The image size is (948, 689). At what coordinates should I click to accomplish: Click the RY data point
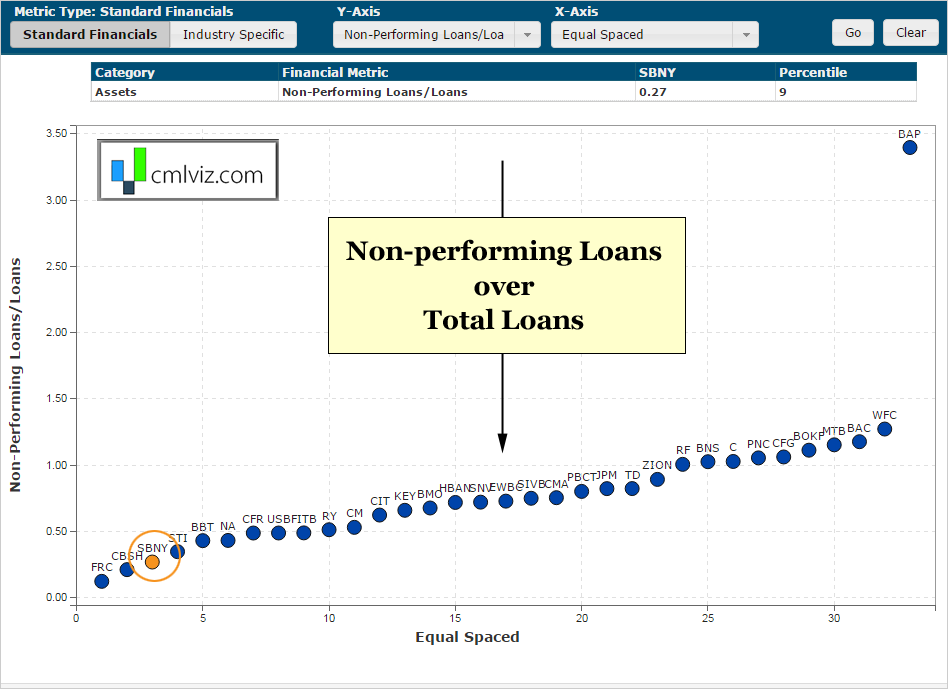pyautogui.click(x=329, y=530)
